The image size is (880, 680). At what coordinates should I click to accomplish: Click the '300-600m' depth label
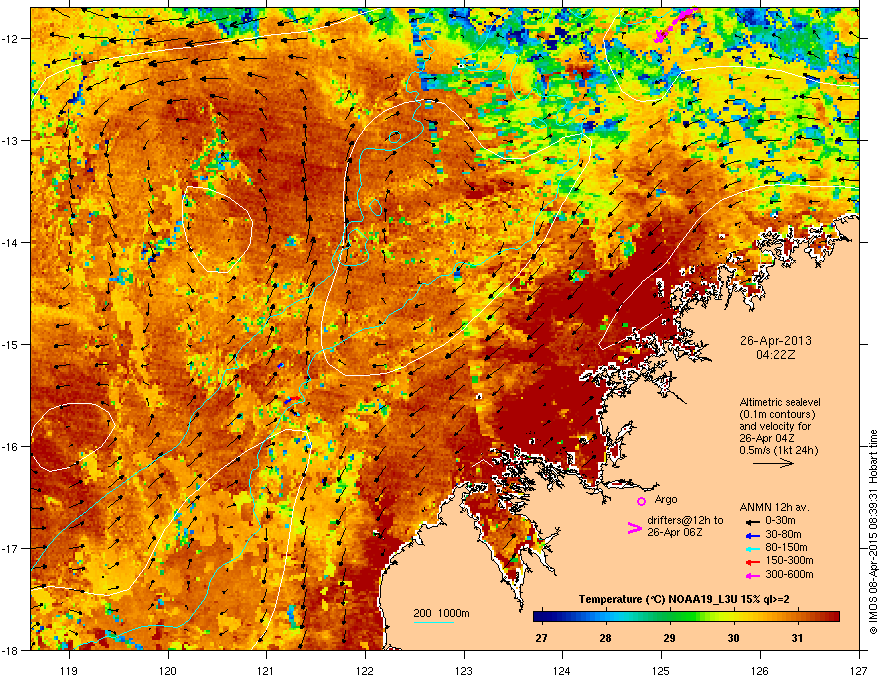(789, 575)
